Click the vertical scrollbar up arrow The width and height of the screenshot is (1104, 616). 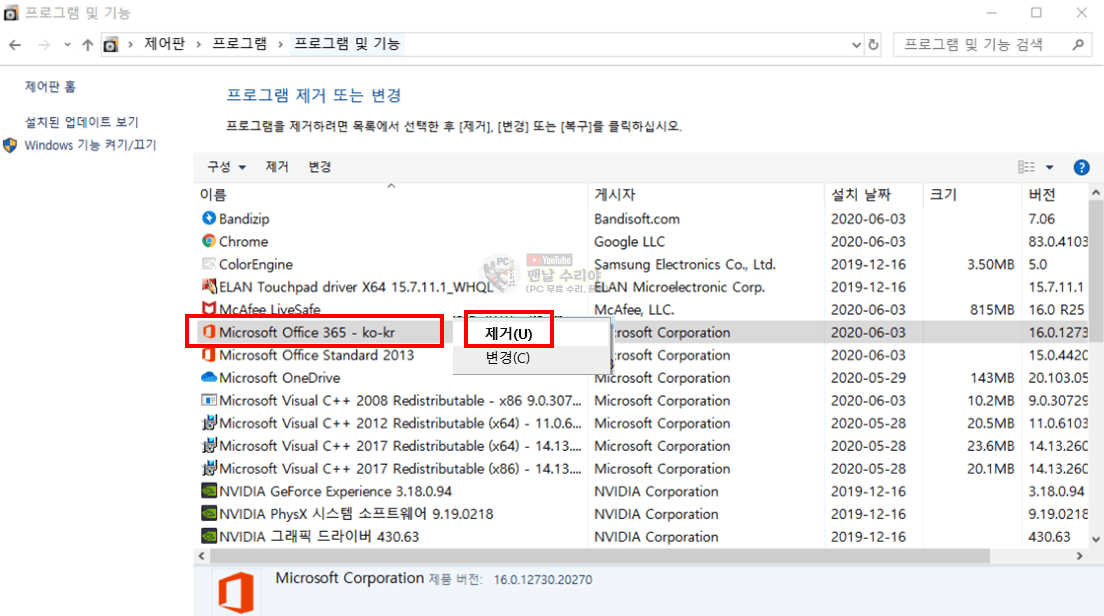tap(1096, 192)
